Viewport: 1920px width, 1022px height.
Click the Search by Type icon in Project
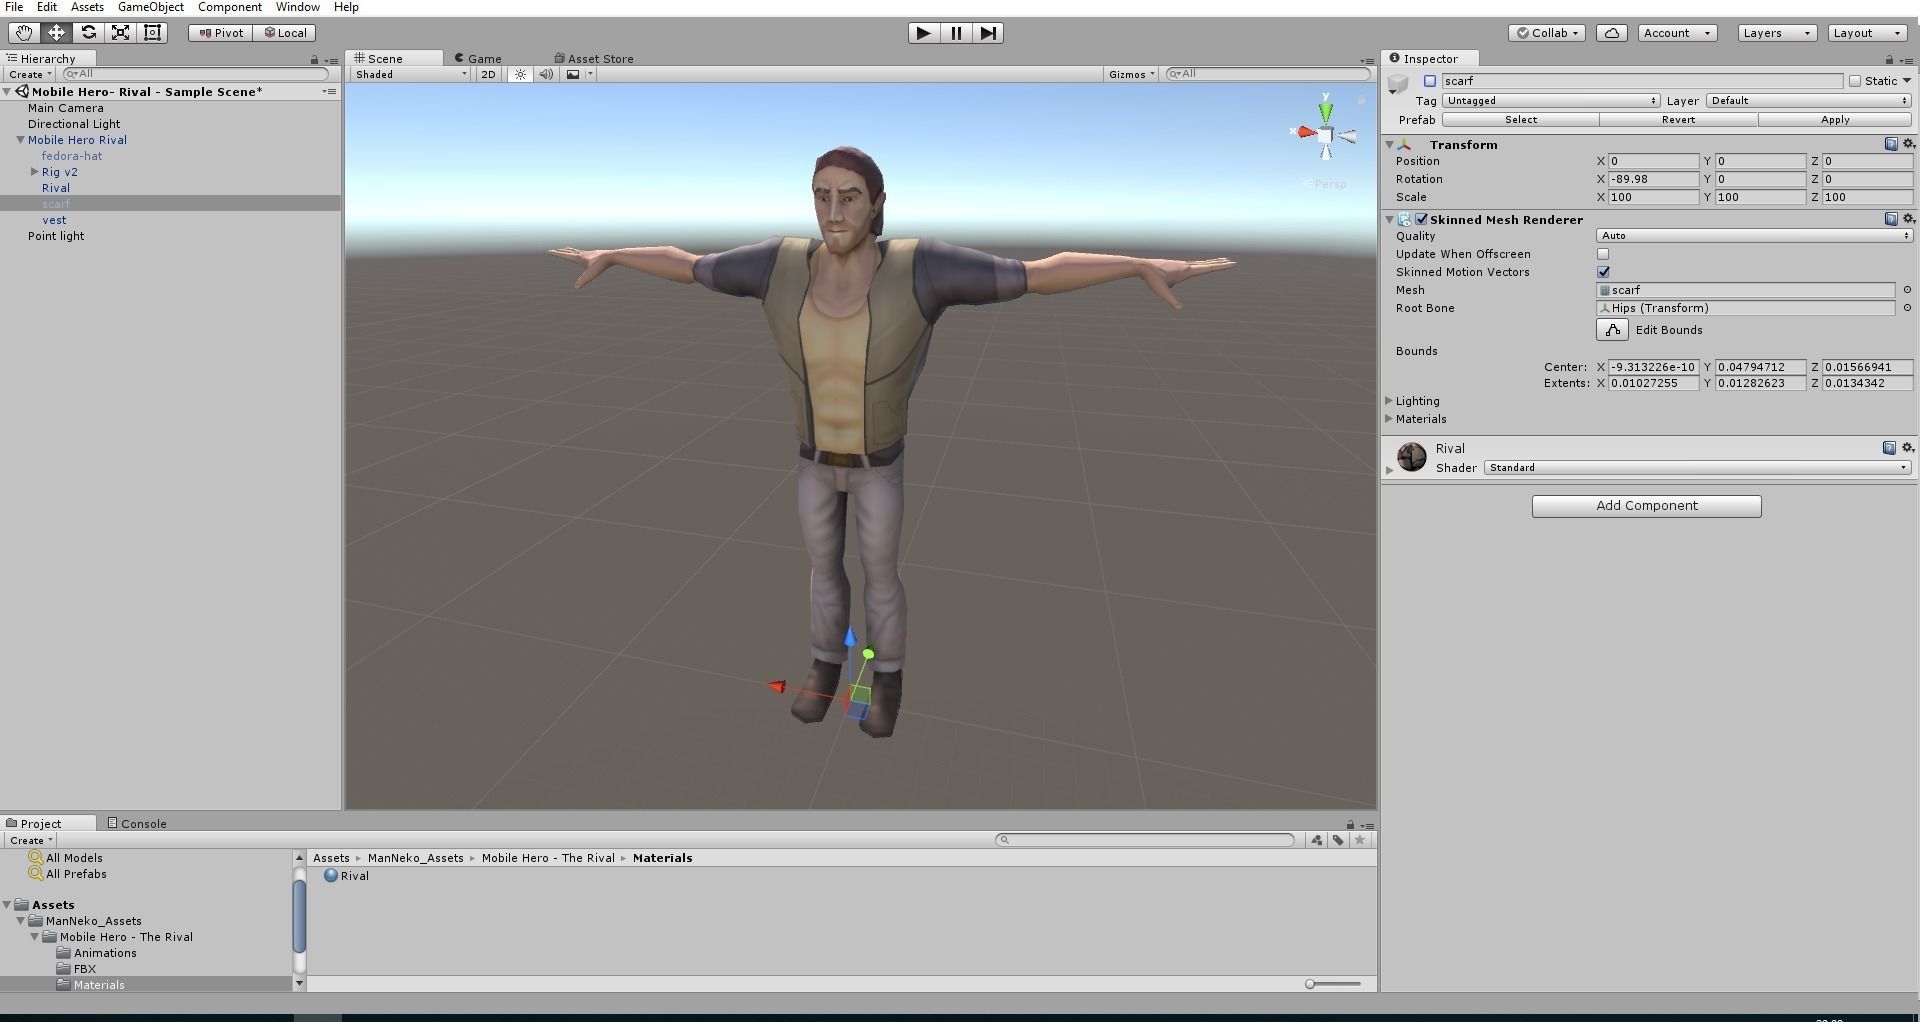click(x=1316, y=840)
